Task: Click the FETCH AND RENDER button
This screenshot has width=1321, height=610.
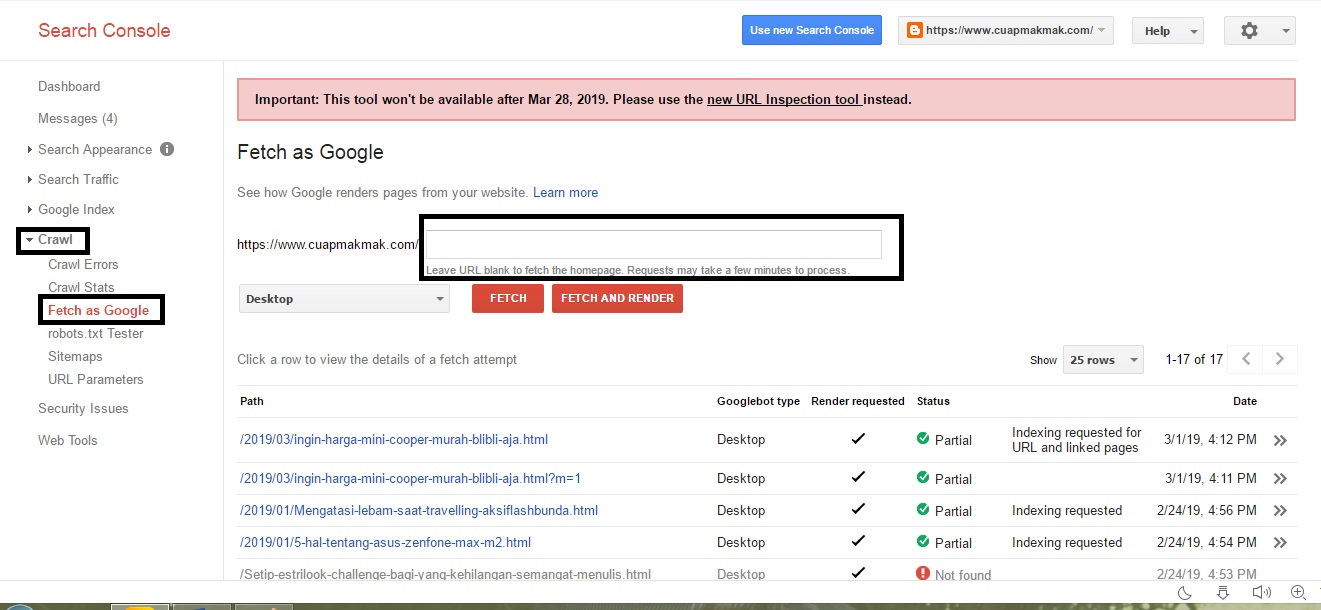Action: coord(617,298)
